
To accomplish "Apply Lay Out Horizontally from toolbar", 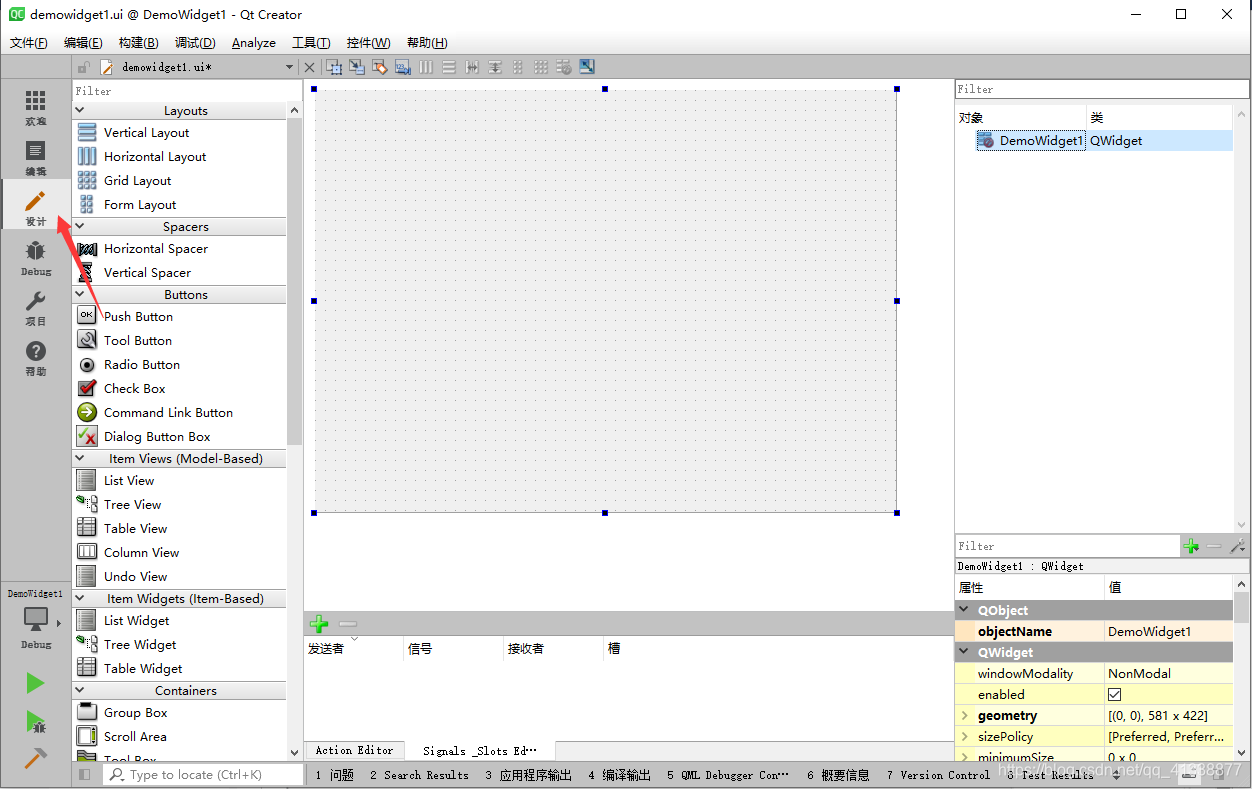I will pos(426,67).
